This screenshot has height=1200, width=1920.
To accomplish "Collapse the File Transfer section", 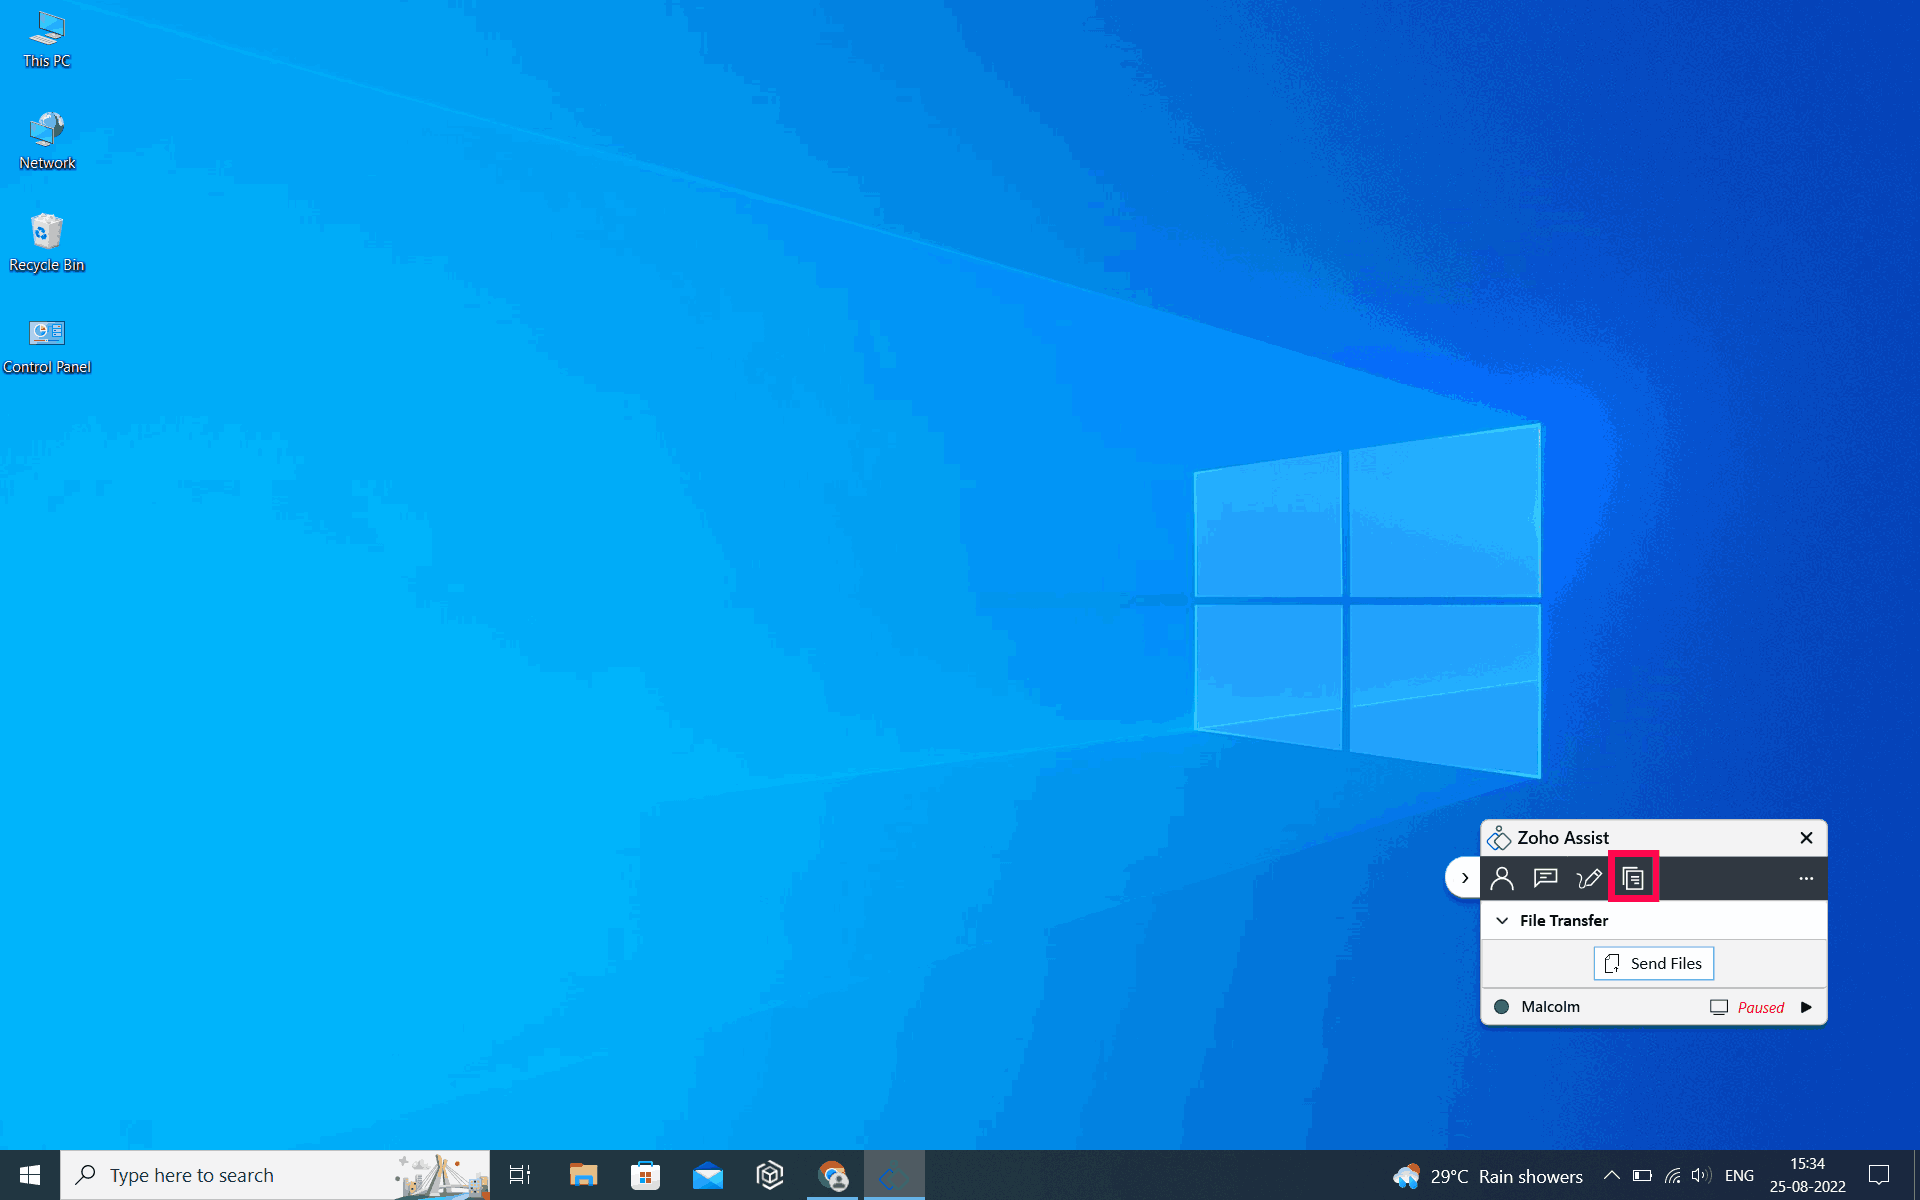I will [1502, 920].
